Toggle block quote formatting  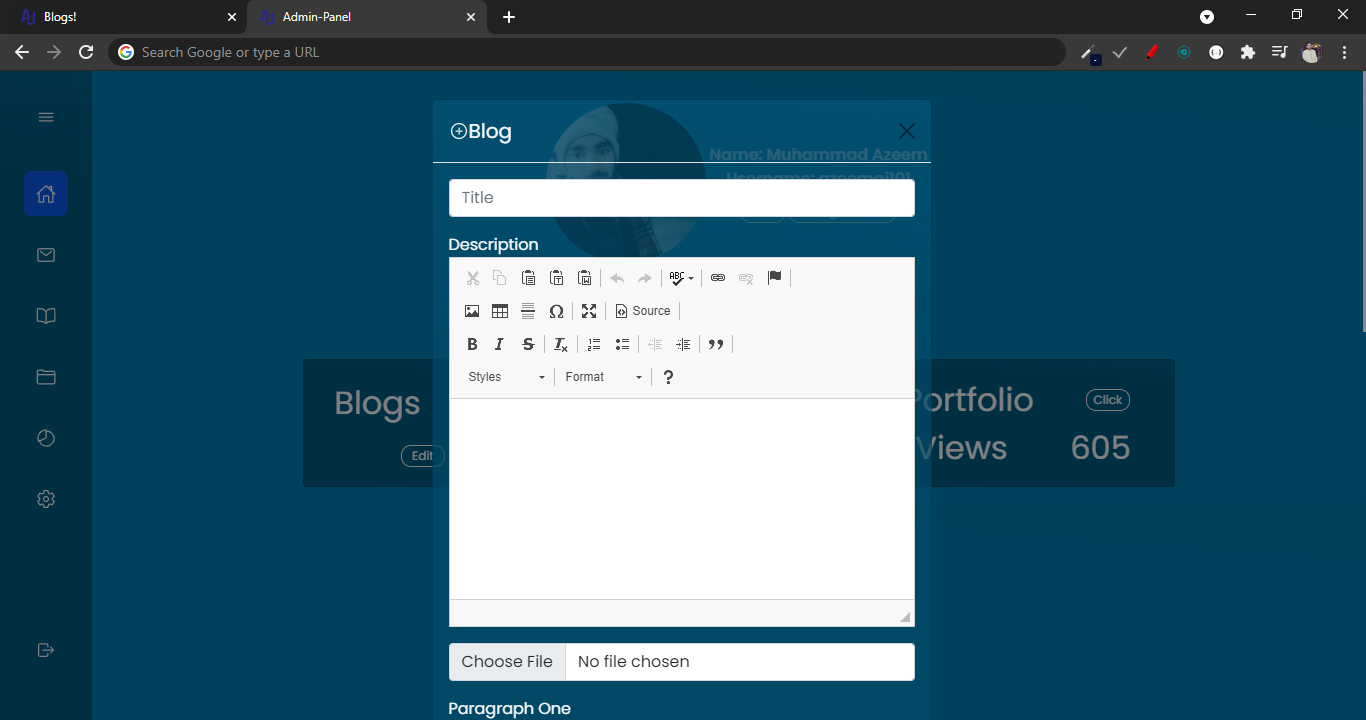coord(716,344)
